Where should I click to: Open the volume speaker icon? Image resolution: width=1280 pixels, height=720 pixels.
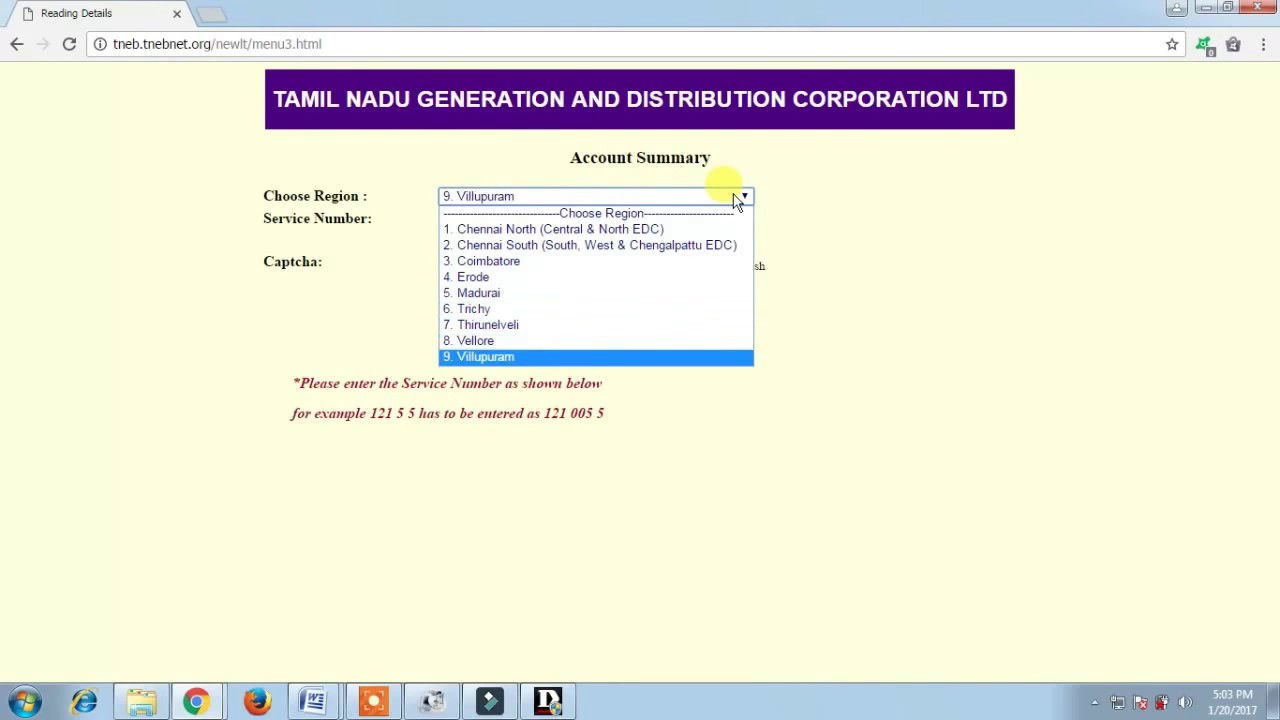1185,702
